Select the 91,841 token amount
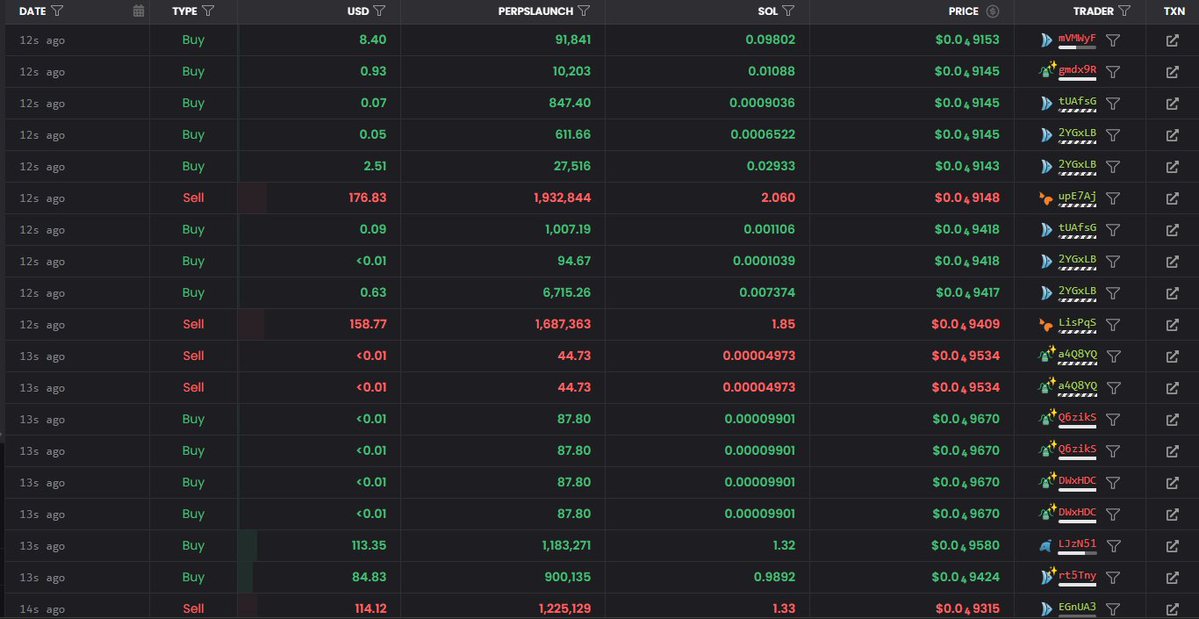The height and width of the screenshot is (619, 1199). [573, 40]
